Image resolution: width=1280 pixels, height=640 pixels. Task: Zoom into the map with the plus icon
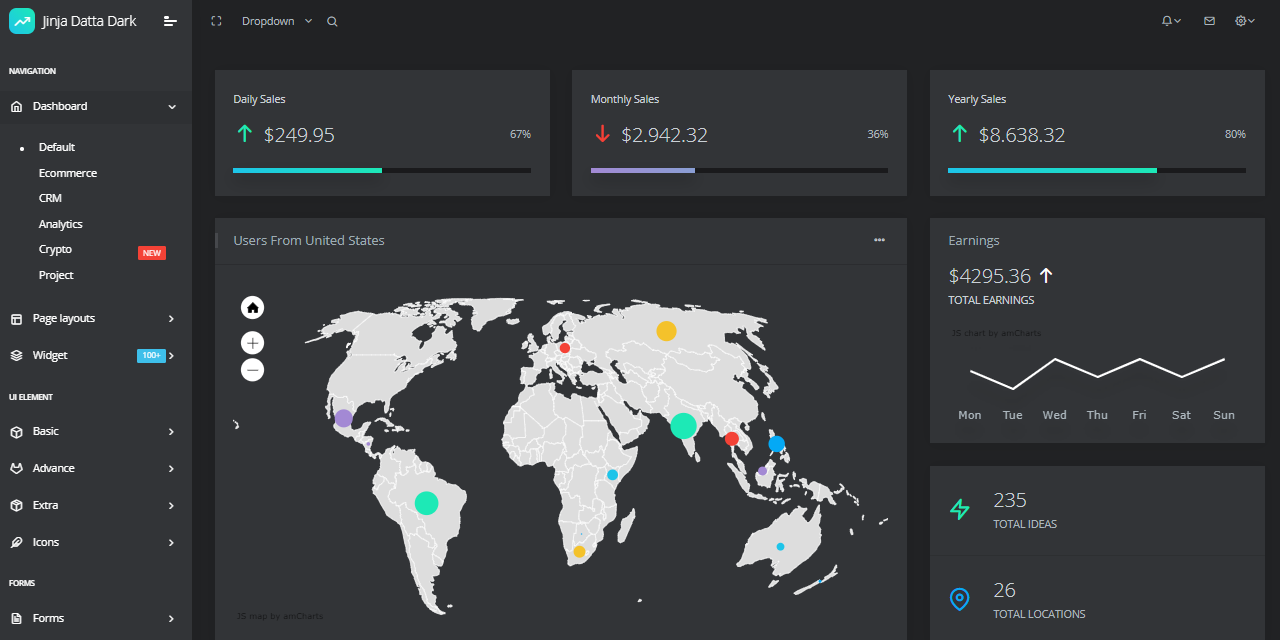tap(252, 342)
